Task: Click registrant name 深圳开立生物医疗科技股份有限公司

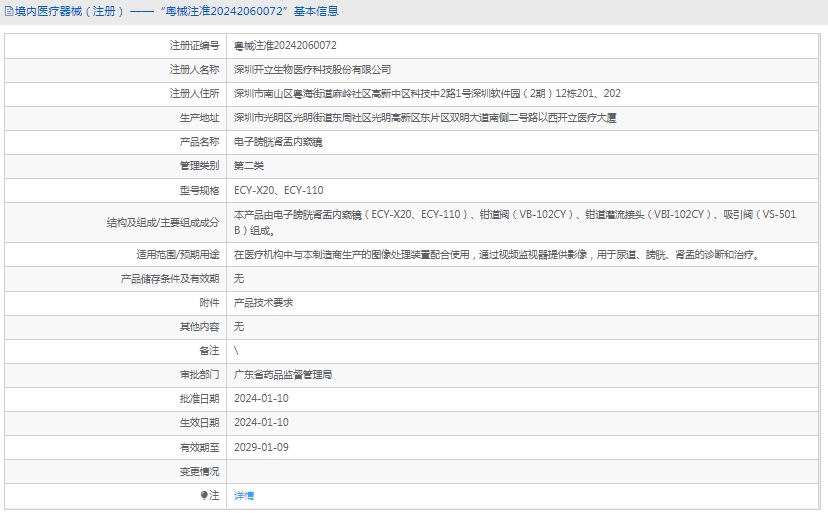Action: point(312,70)
